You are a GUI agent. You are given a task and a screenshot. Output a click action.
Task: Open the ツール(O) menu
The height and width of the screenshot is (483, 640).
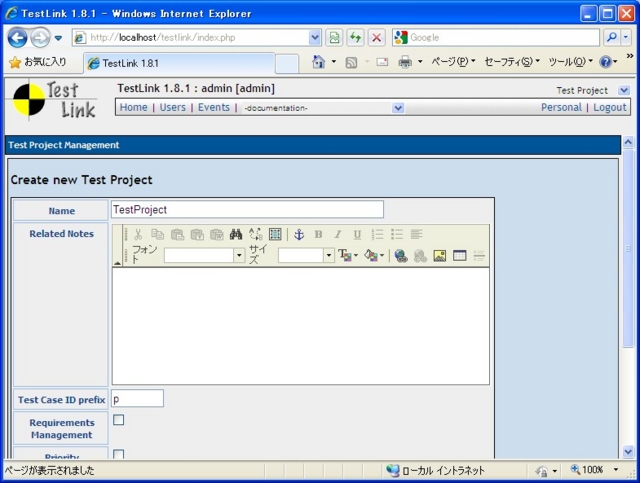[571, 62]
